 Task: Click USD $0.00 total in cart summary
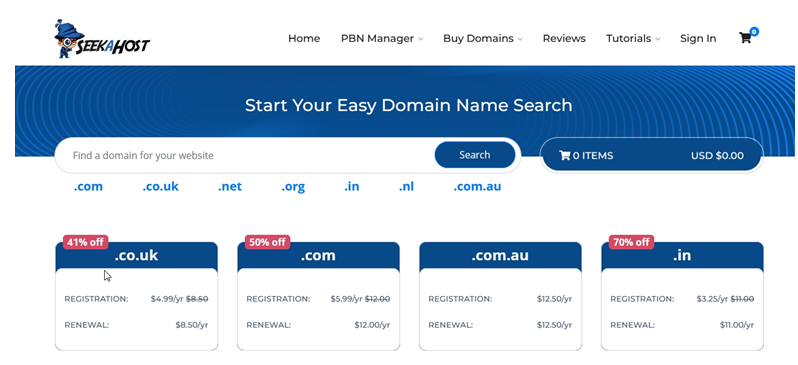717,156
